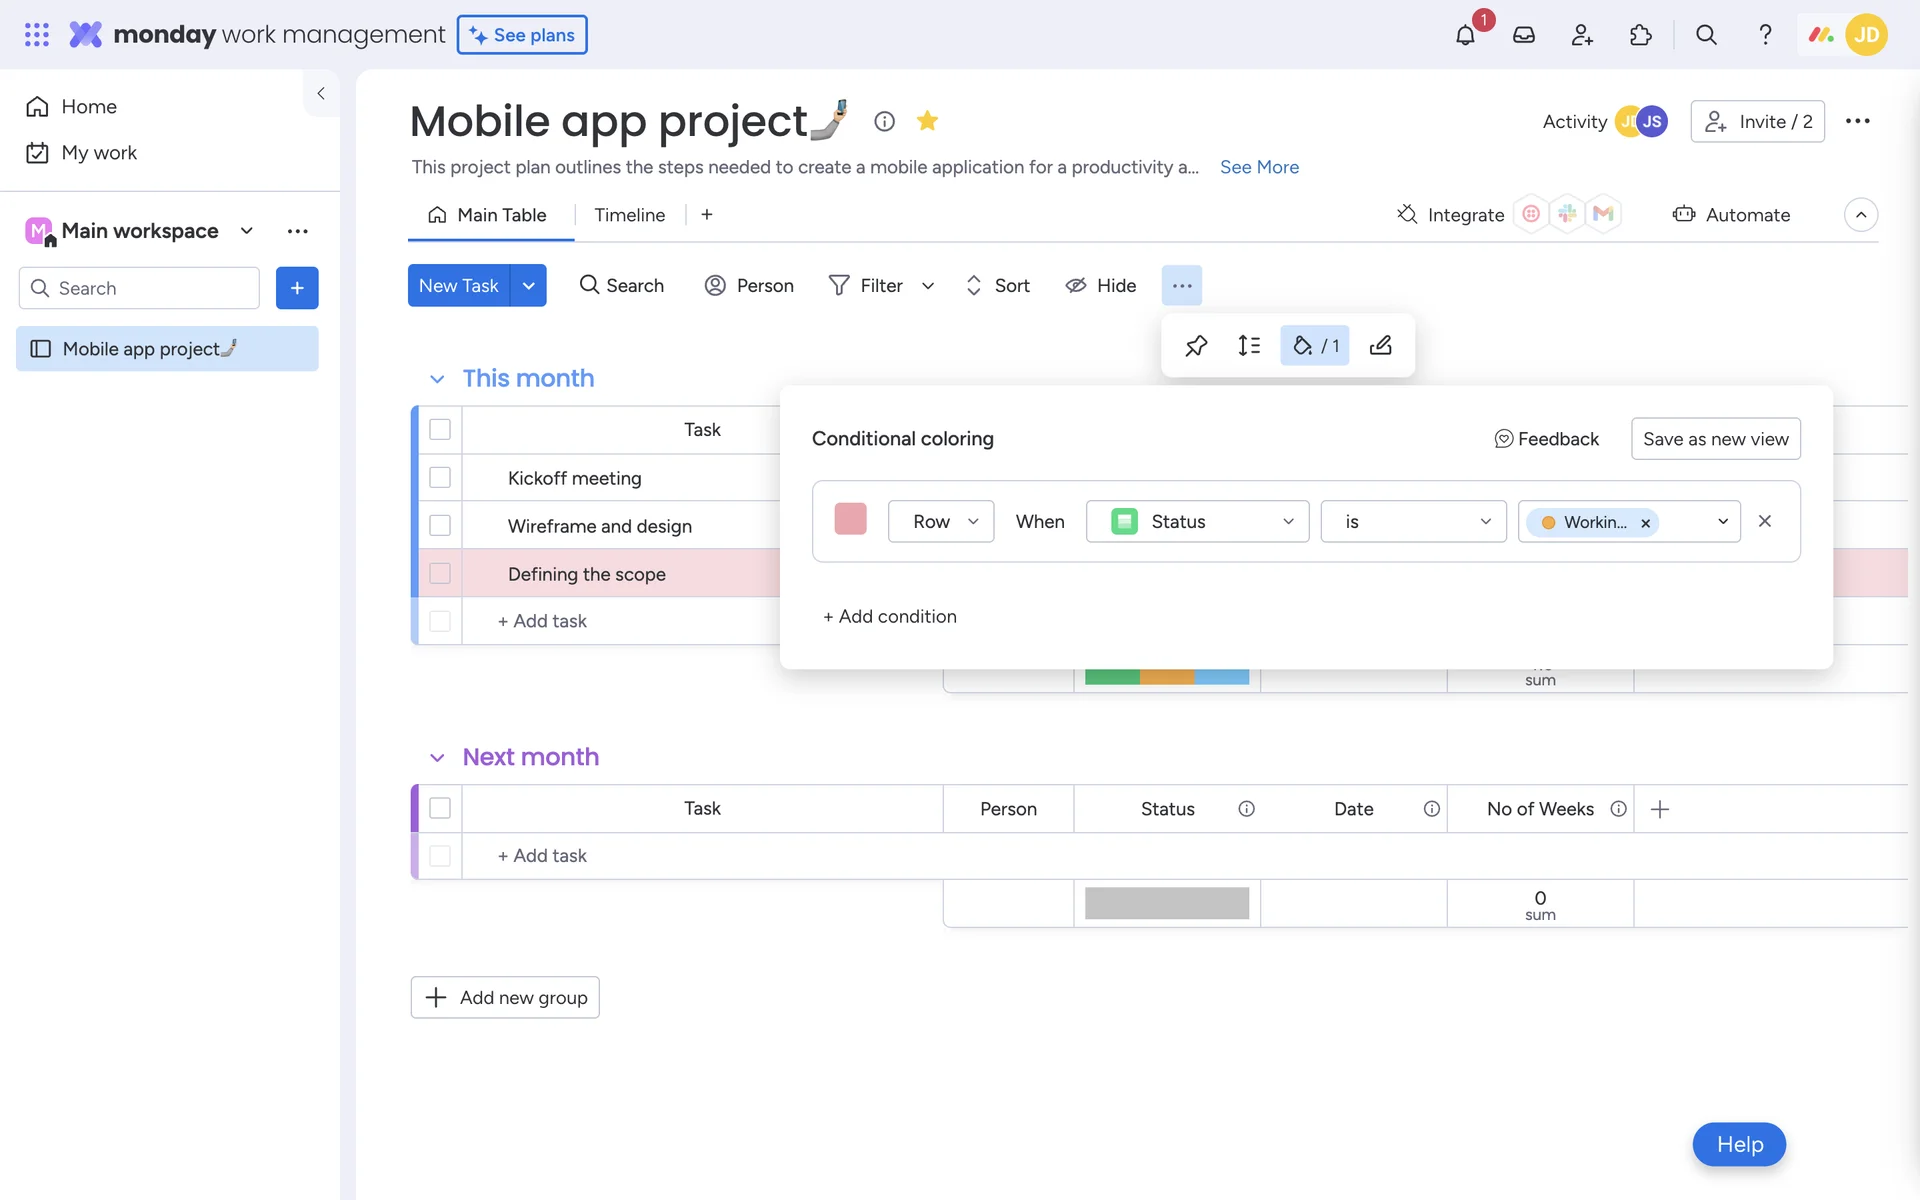
Task: Click the pink color swatch in condition
Action: (x=850, y=520)
